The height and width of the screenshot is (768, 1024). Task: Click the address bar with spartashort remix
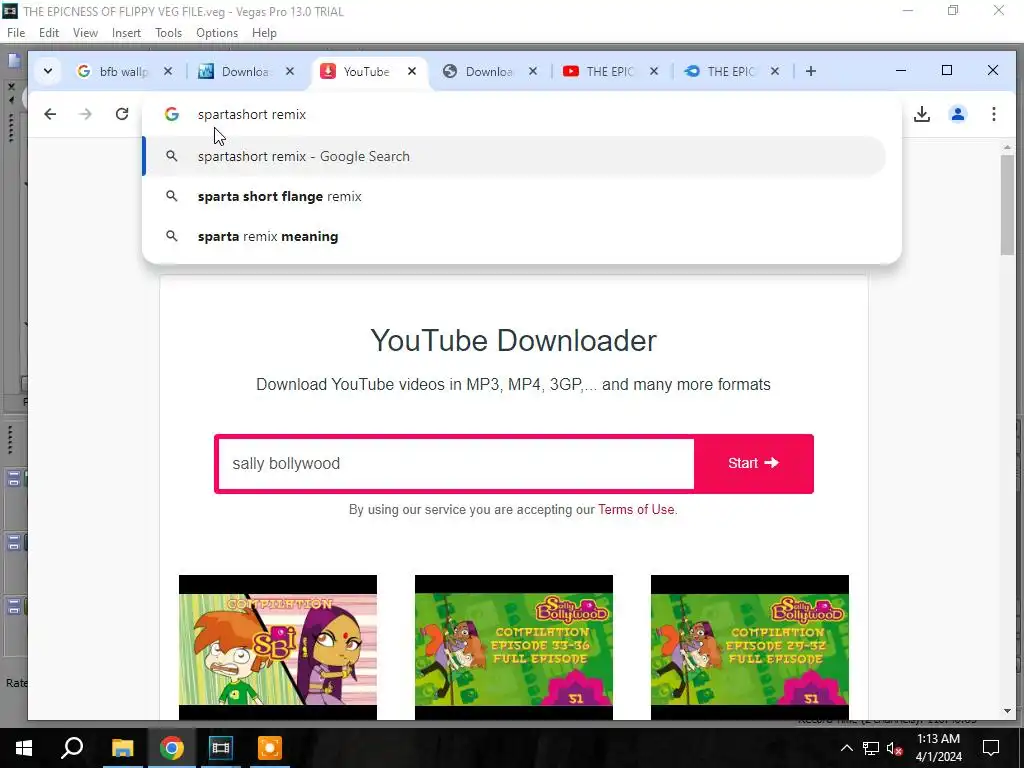[x=522, y=114]
